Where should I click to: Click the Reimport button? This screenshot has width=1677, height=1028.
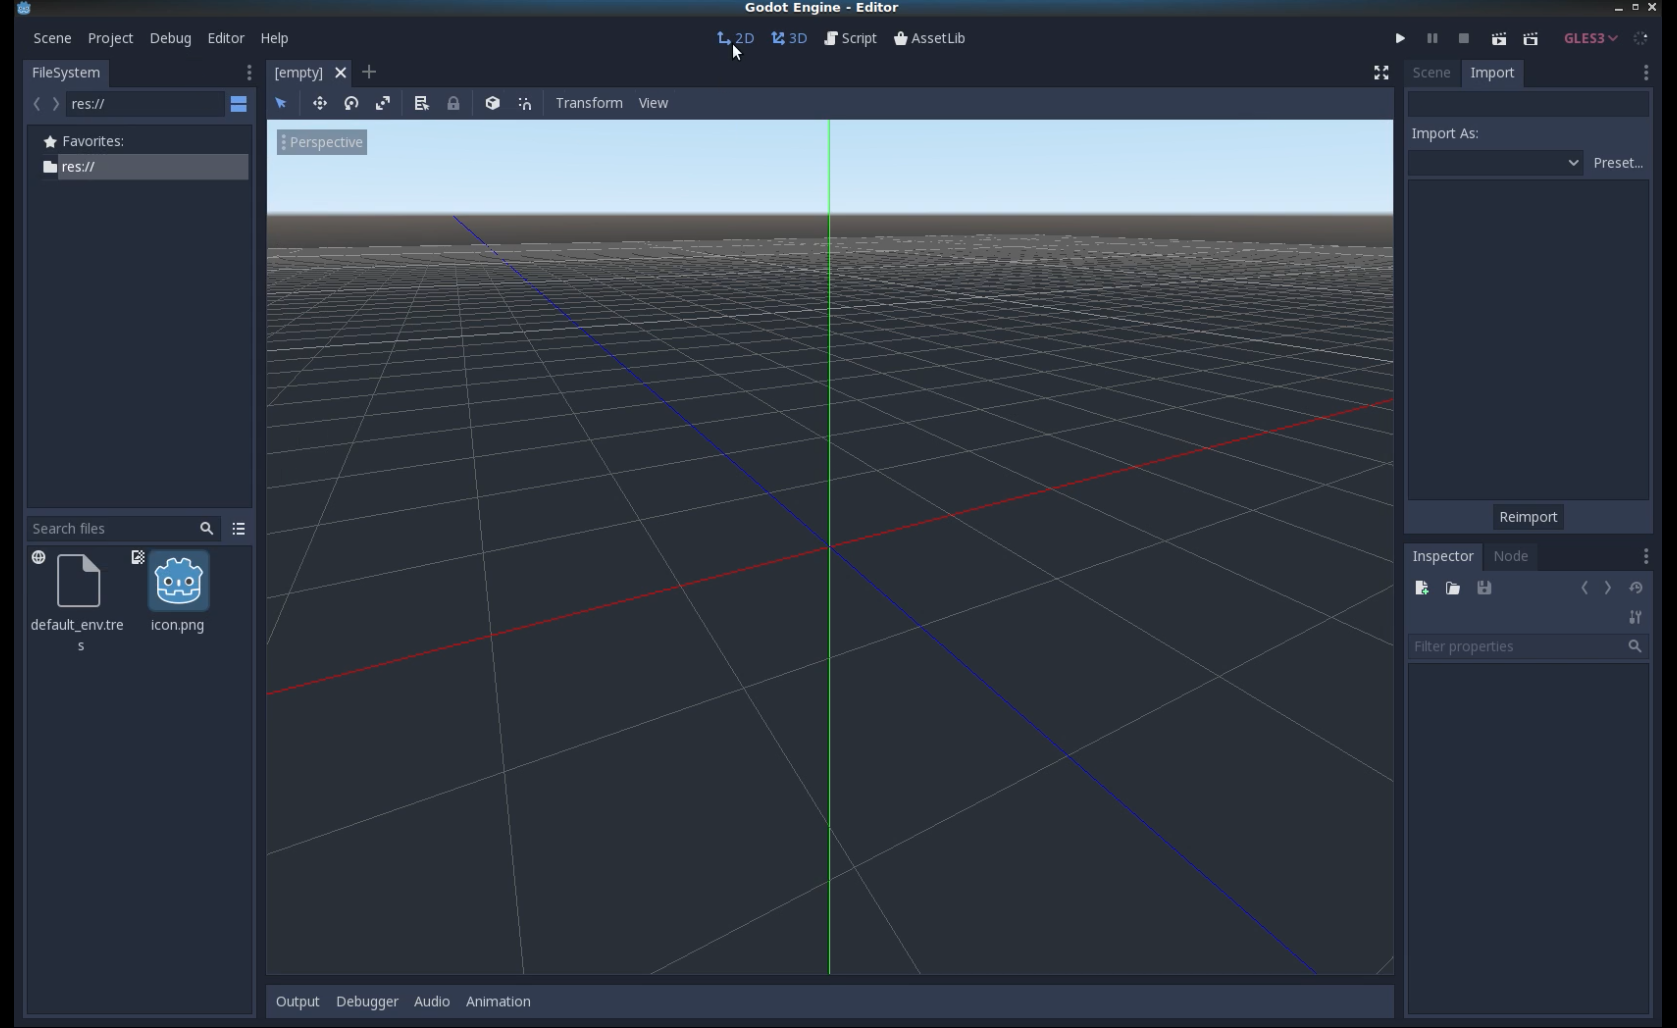[x=1527, y=517]
